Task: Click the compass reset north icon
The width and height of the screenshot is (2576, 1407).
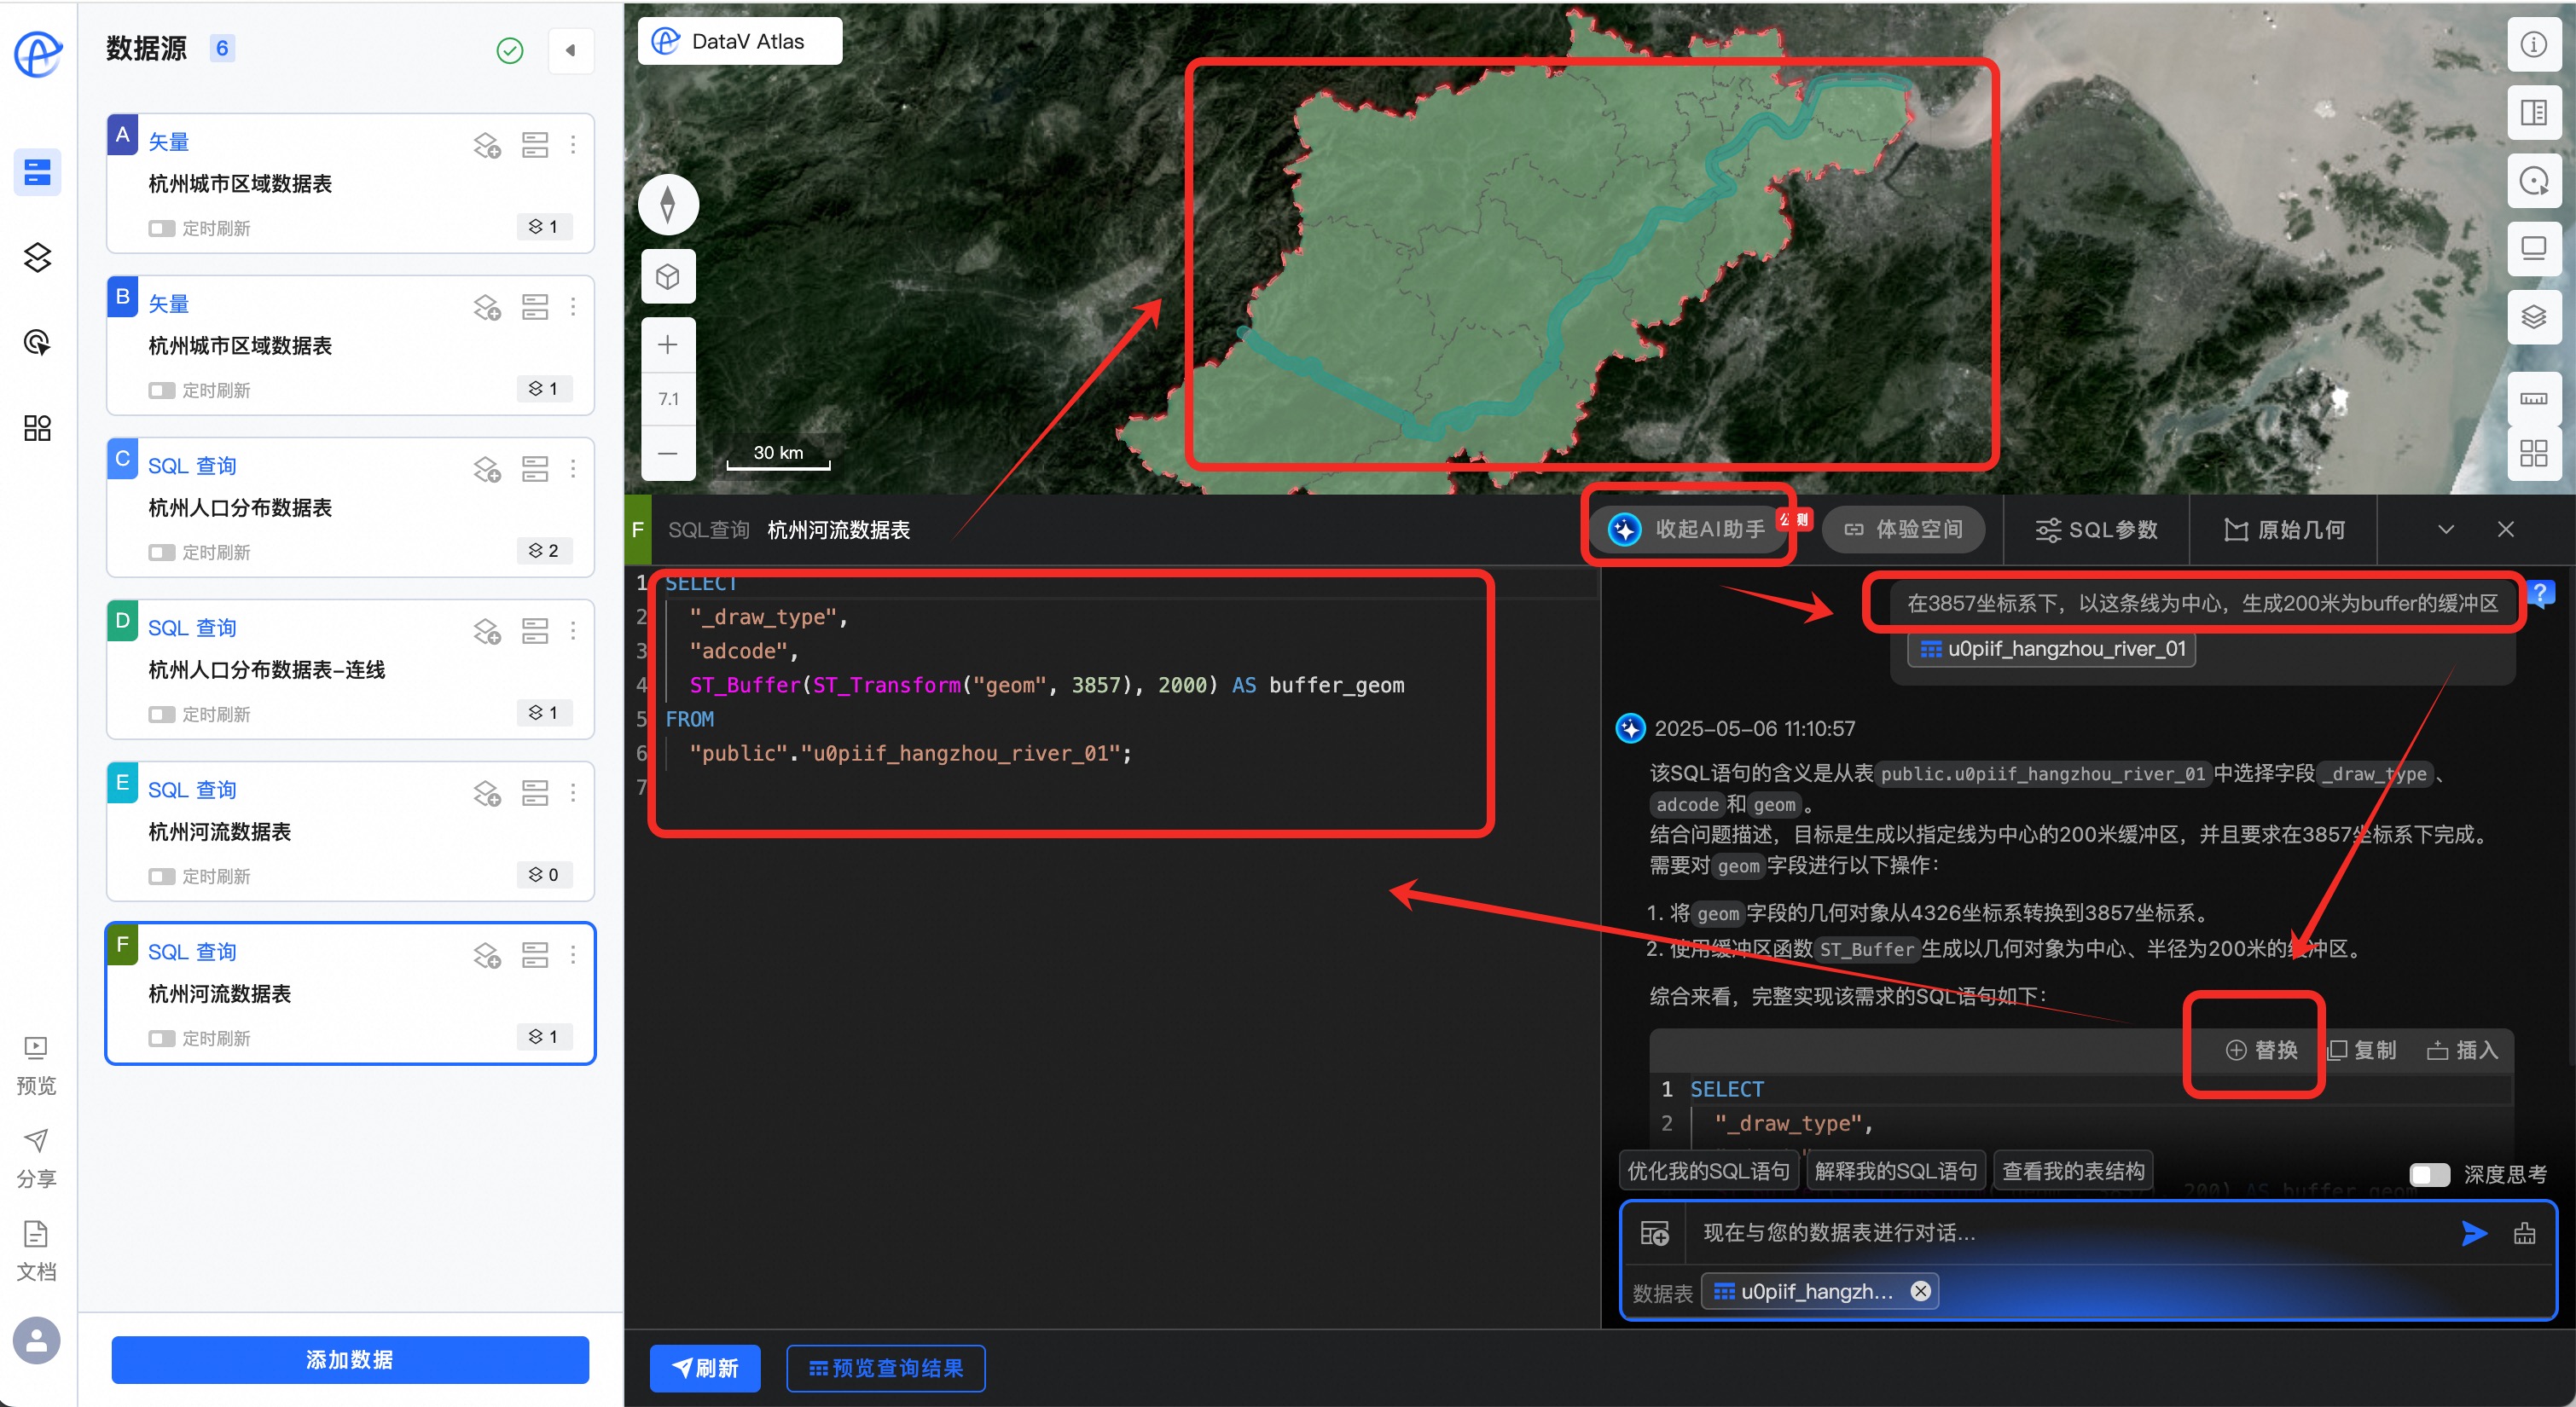Action: point(667,205)
